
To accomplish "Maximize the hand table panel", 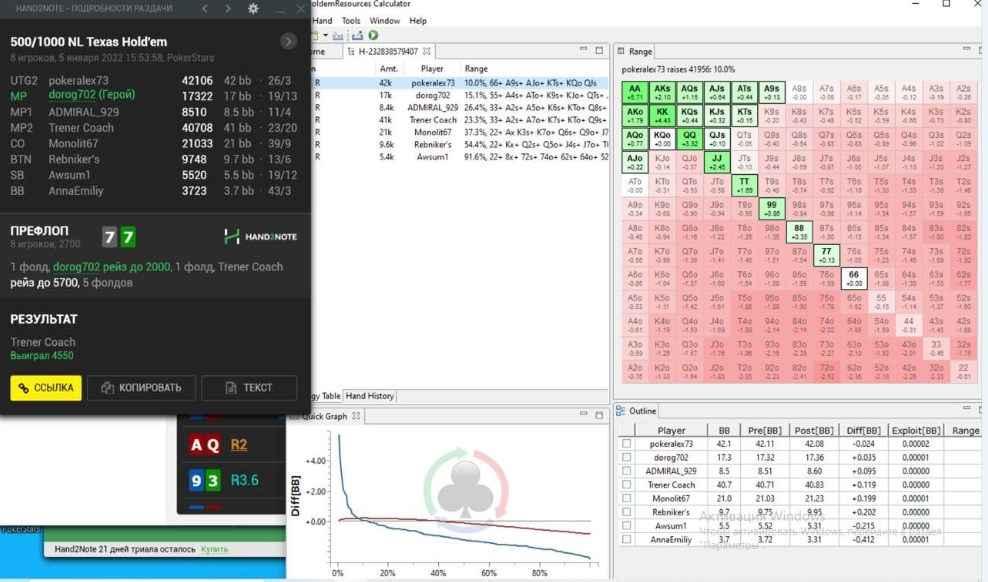I will (599, 50).
